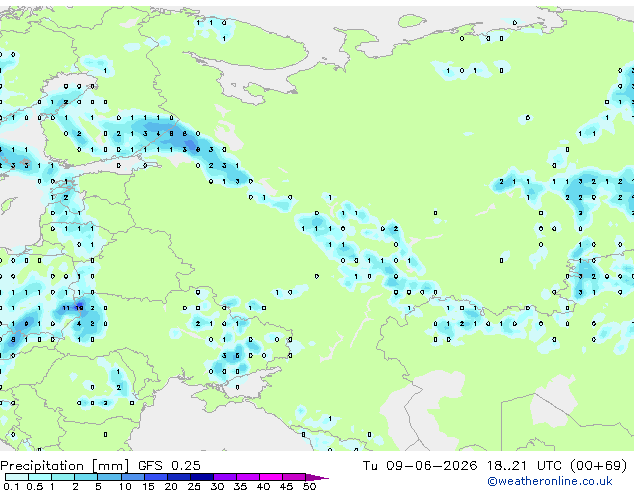634x490 pixels.
Task: Choose the 40–45 mm legend swatch
Action: point(271,477)
